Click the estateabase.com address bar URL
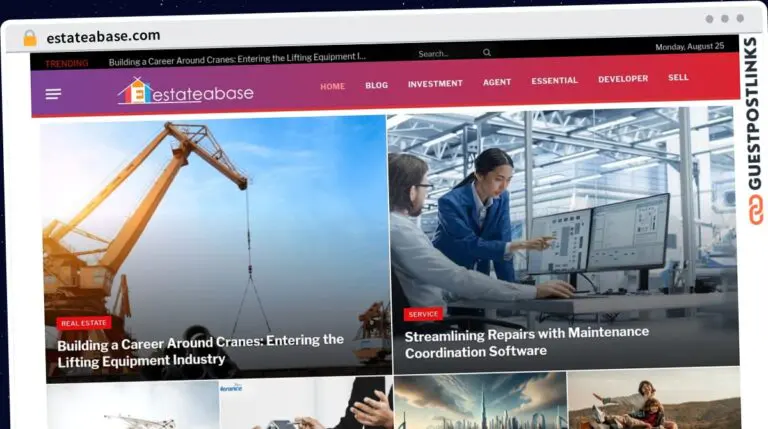The image size is (768, 429). click(103, 36)
